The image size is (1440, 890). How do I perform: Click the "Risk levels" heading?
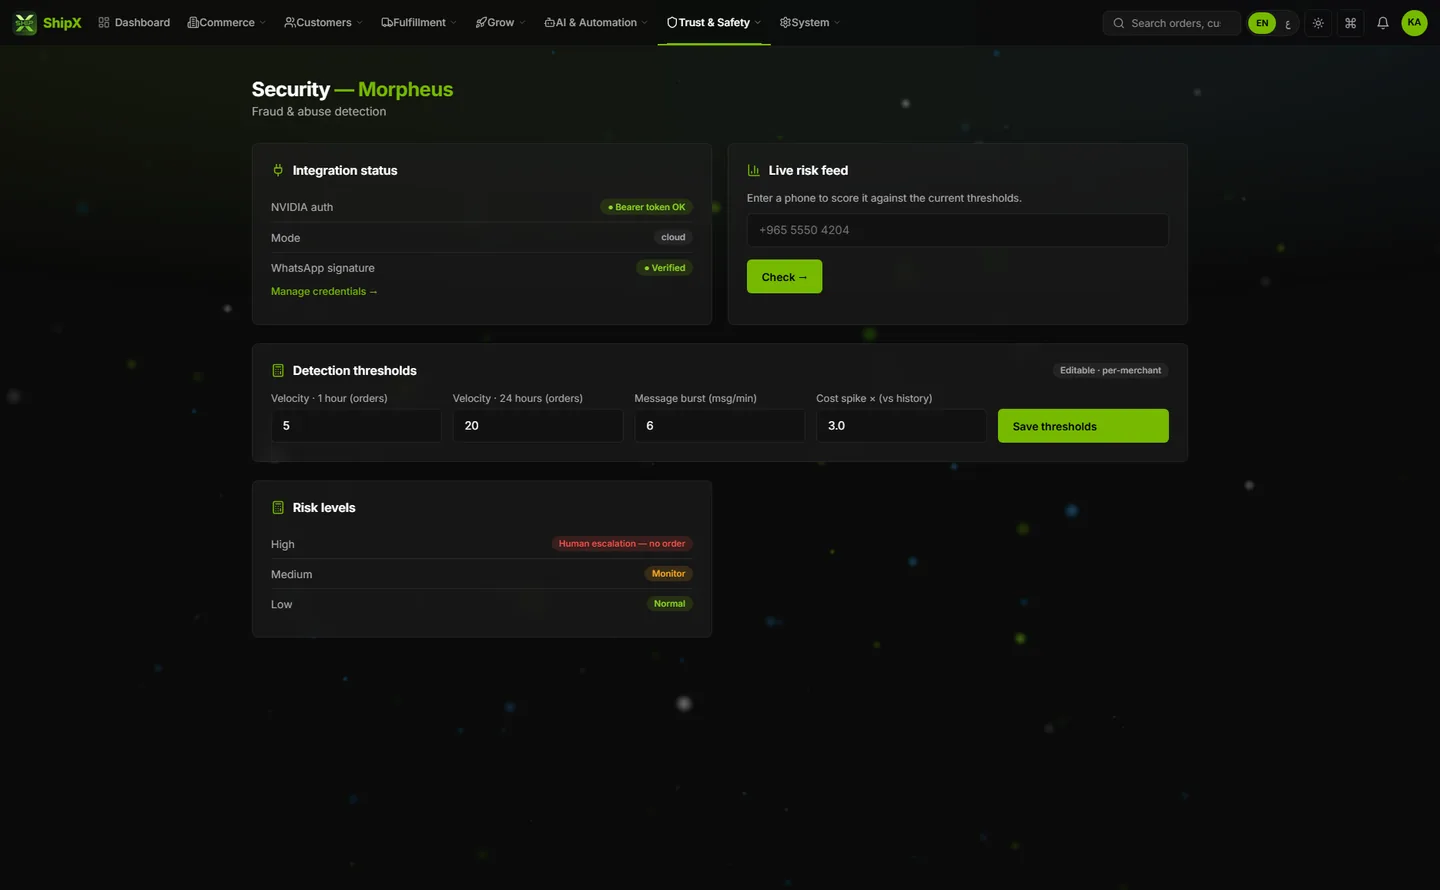tap(324, 508)
